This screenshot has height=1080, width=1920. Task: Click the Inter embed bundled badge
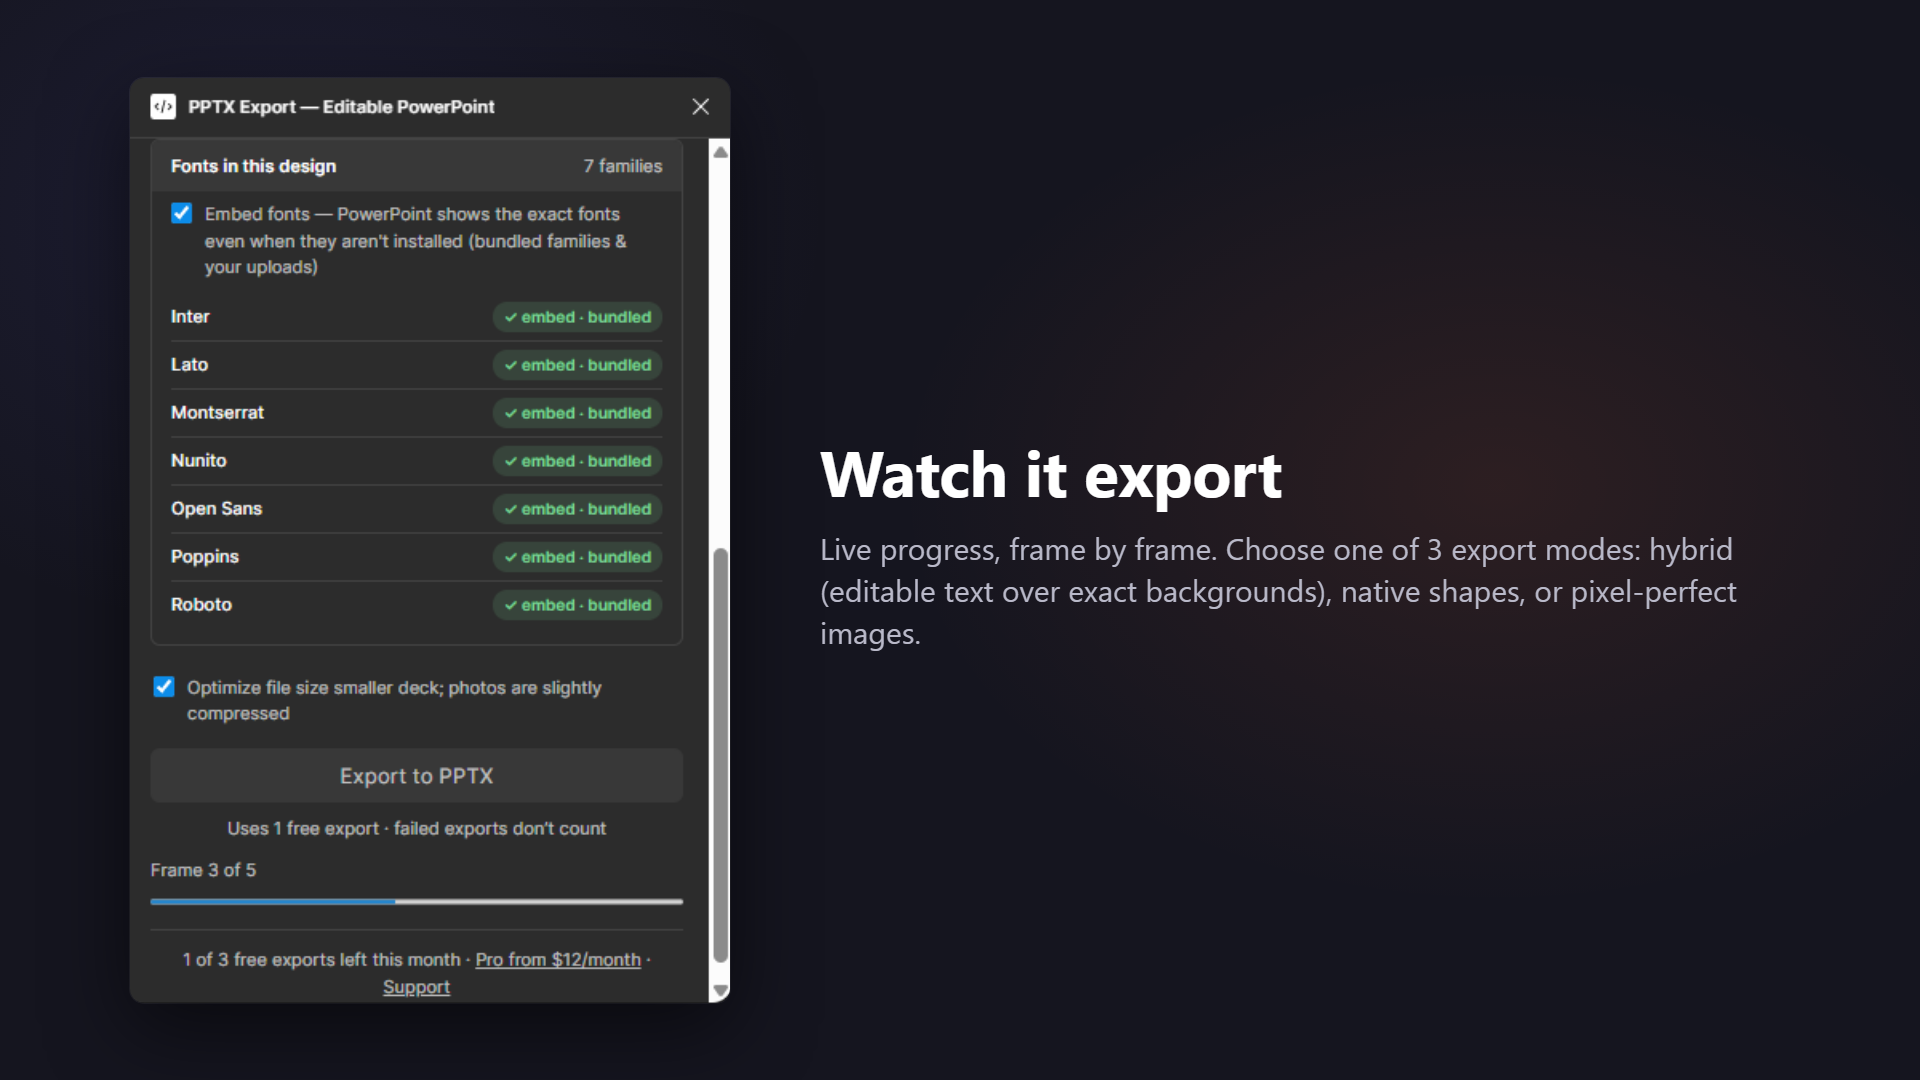click(577, 317)
